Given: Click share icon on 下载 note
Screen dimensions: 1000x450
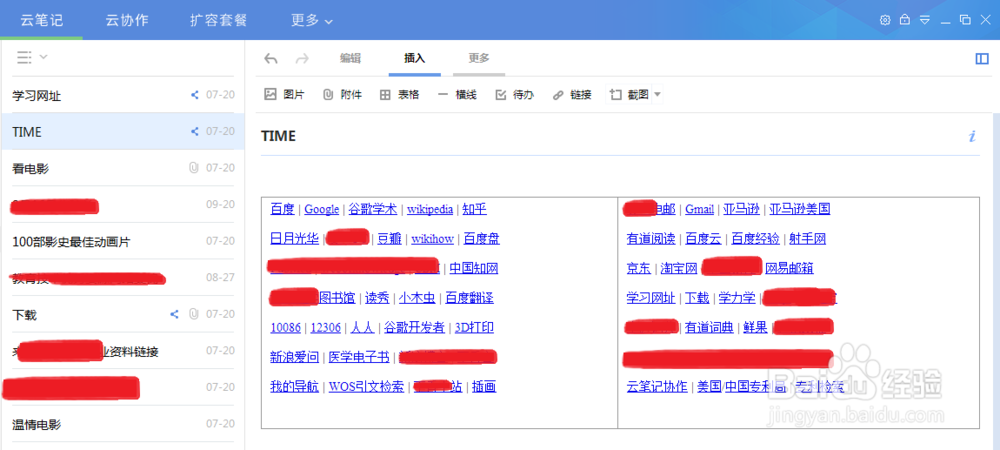Looking at the screenshot, I should click(x=174, y=314).
